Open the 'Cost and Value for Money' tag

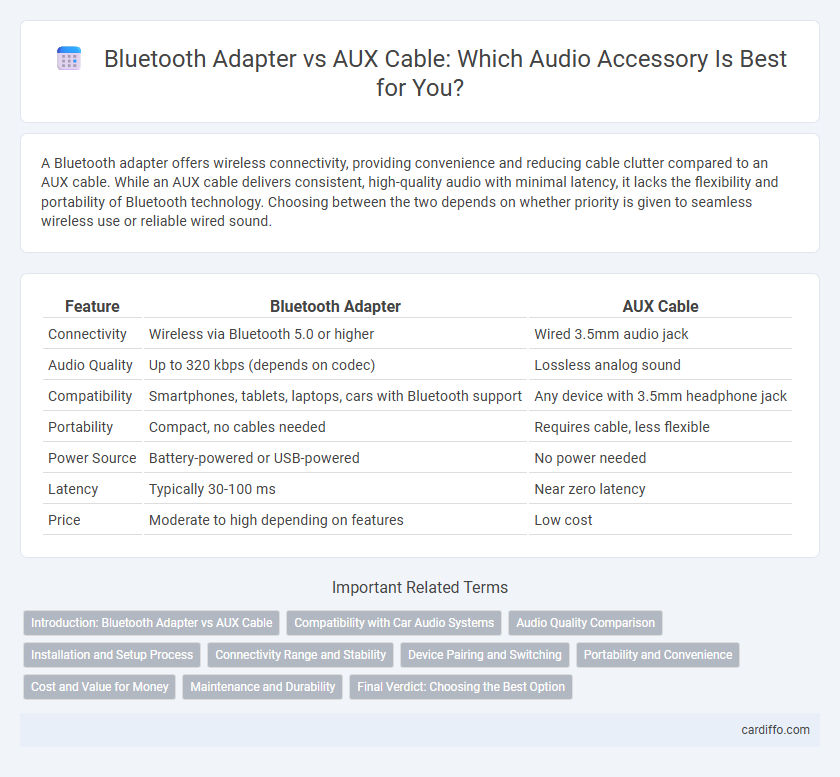100,687
